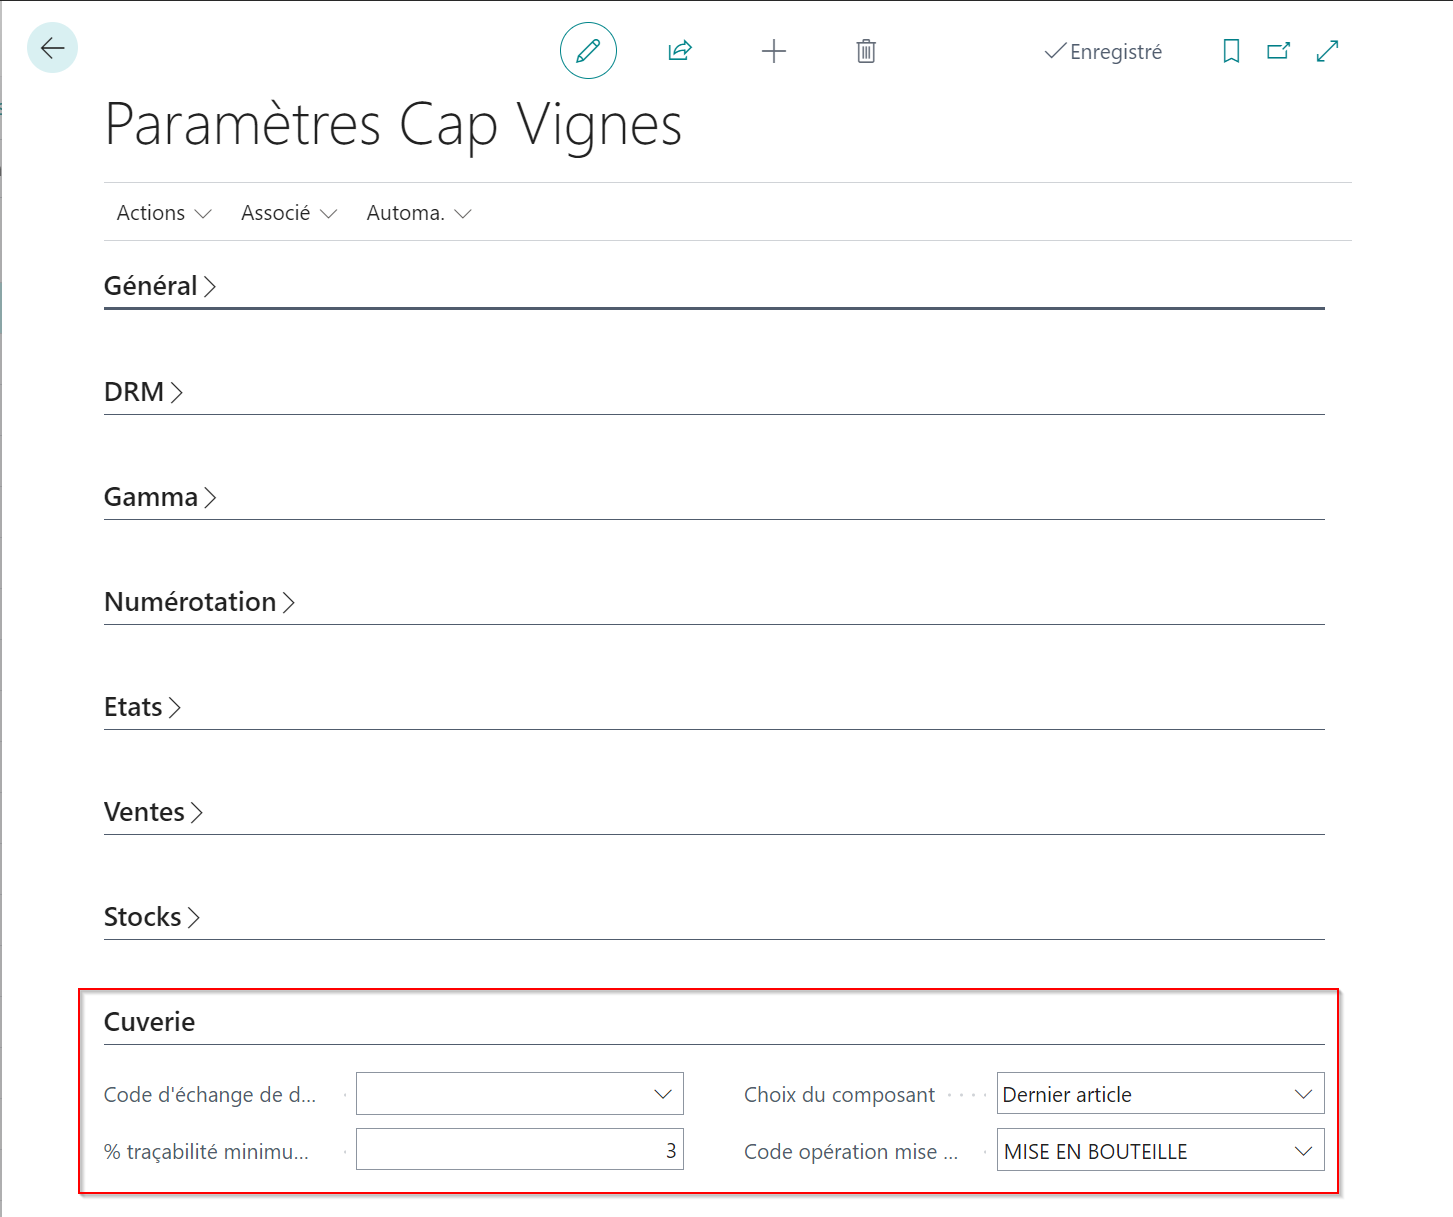Expand the page to full screen
The image size is (1453, 1217).
(x=1326, y=50)
